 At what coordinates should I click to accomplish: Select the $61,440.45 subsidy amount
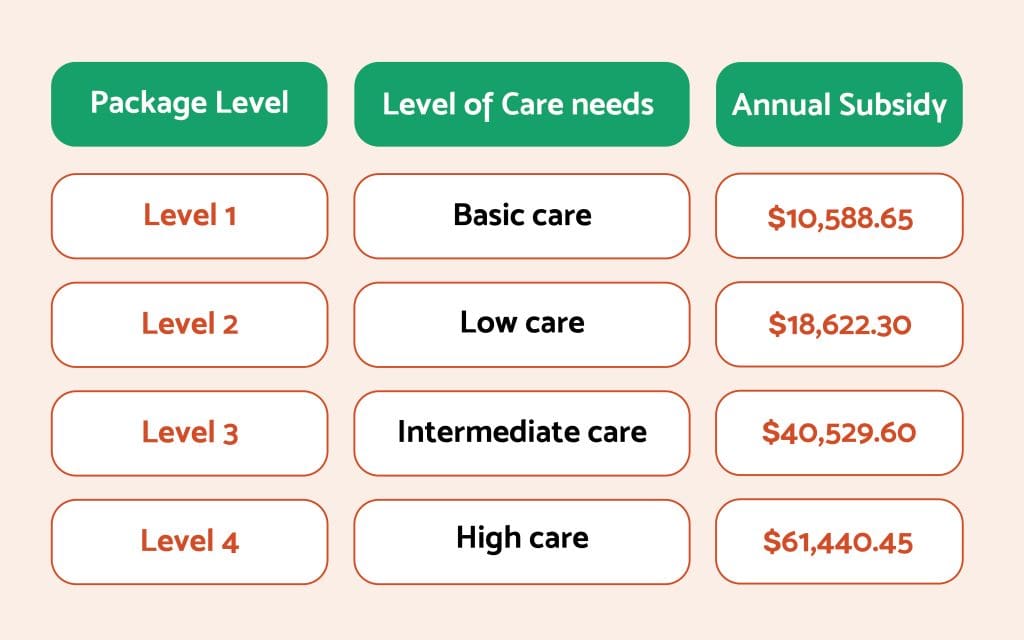coord(839,541)
